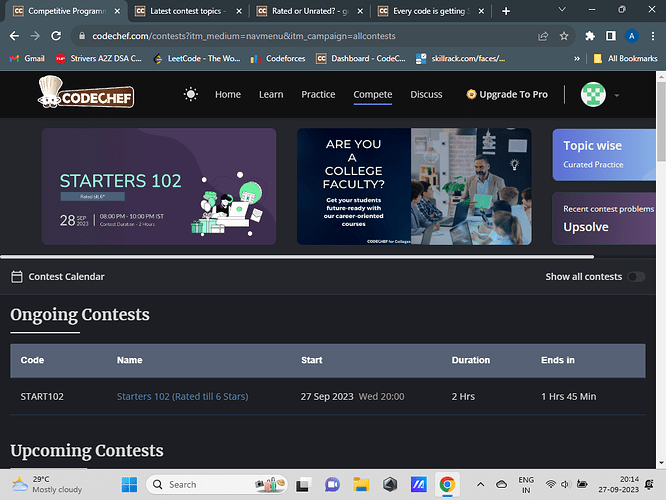The image size is (666, 500).
Task: Open the Home nav item
Action: click(x=228, y=94)
